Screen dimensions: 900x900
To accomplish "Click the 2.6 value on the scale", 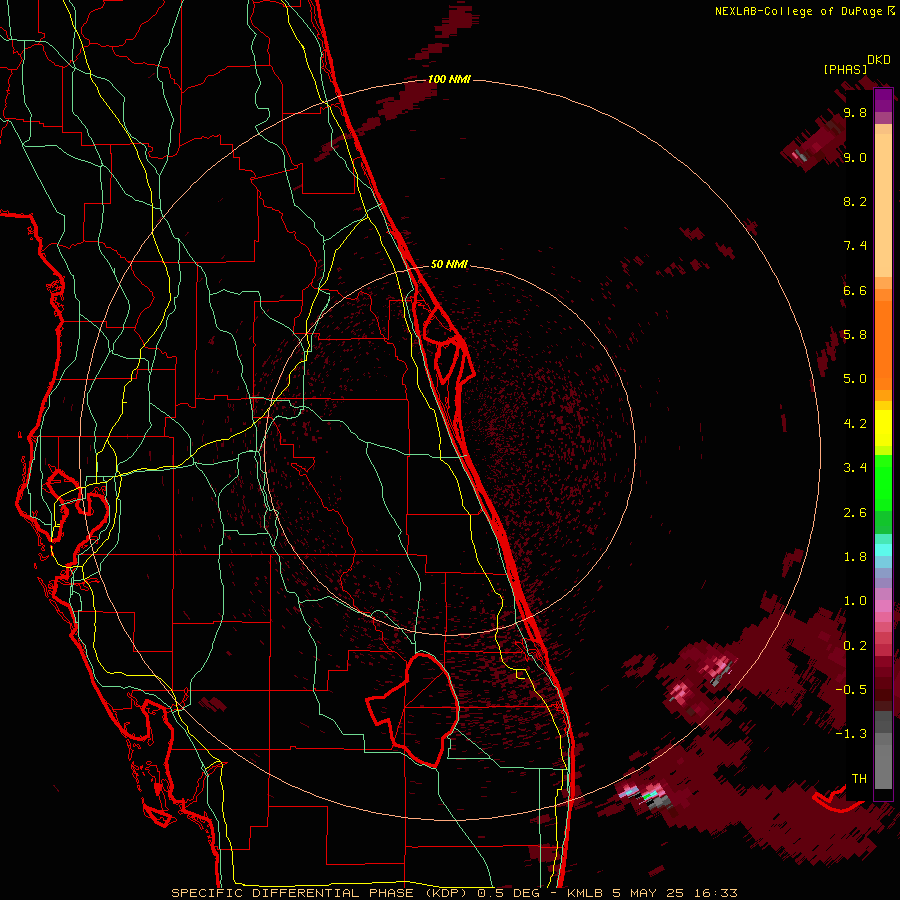I will [x=855, y=513].
